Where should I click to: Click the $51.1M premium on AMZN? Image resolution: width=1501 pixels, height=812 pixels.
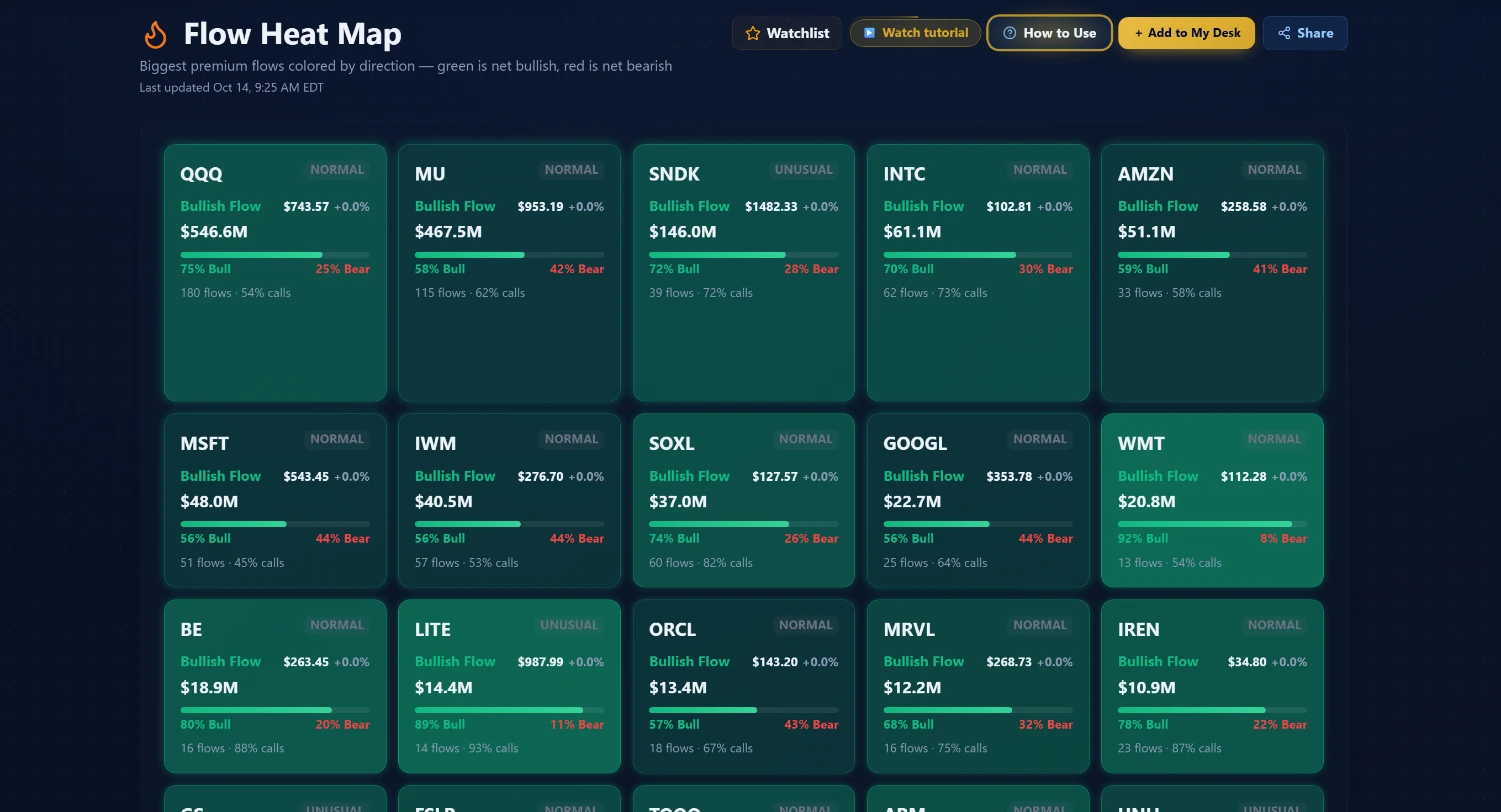(x=1147, y=232)
